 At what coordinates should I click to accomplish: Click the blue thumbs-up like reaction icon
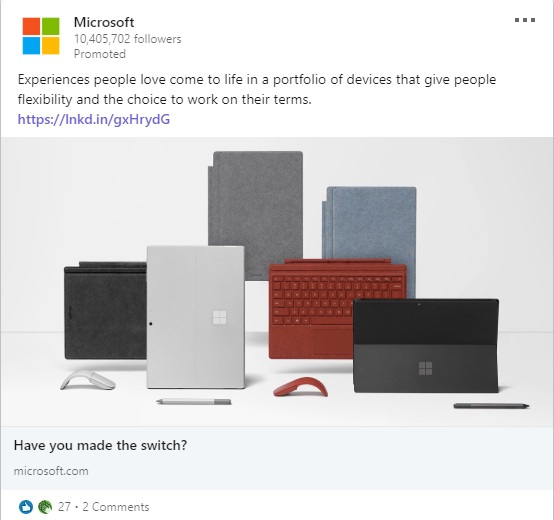pos(26,507)
